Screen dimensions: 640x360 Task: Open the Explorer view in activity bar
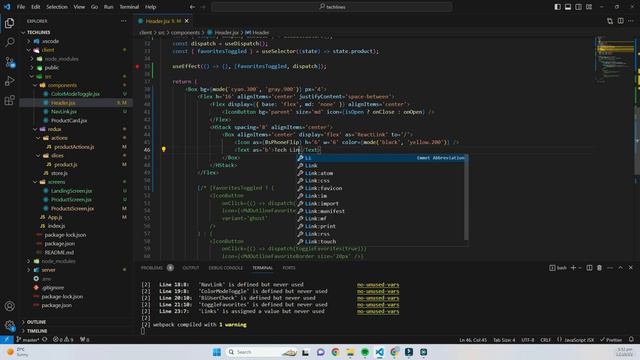(x=9, y=23)
